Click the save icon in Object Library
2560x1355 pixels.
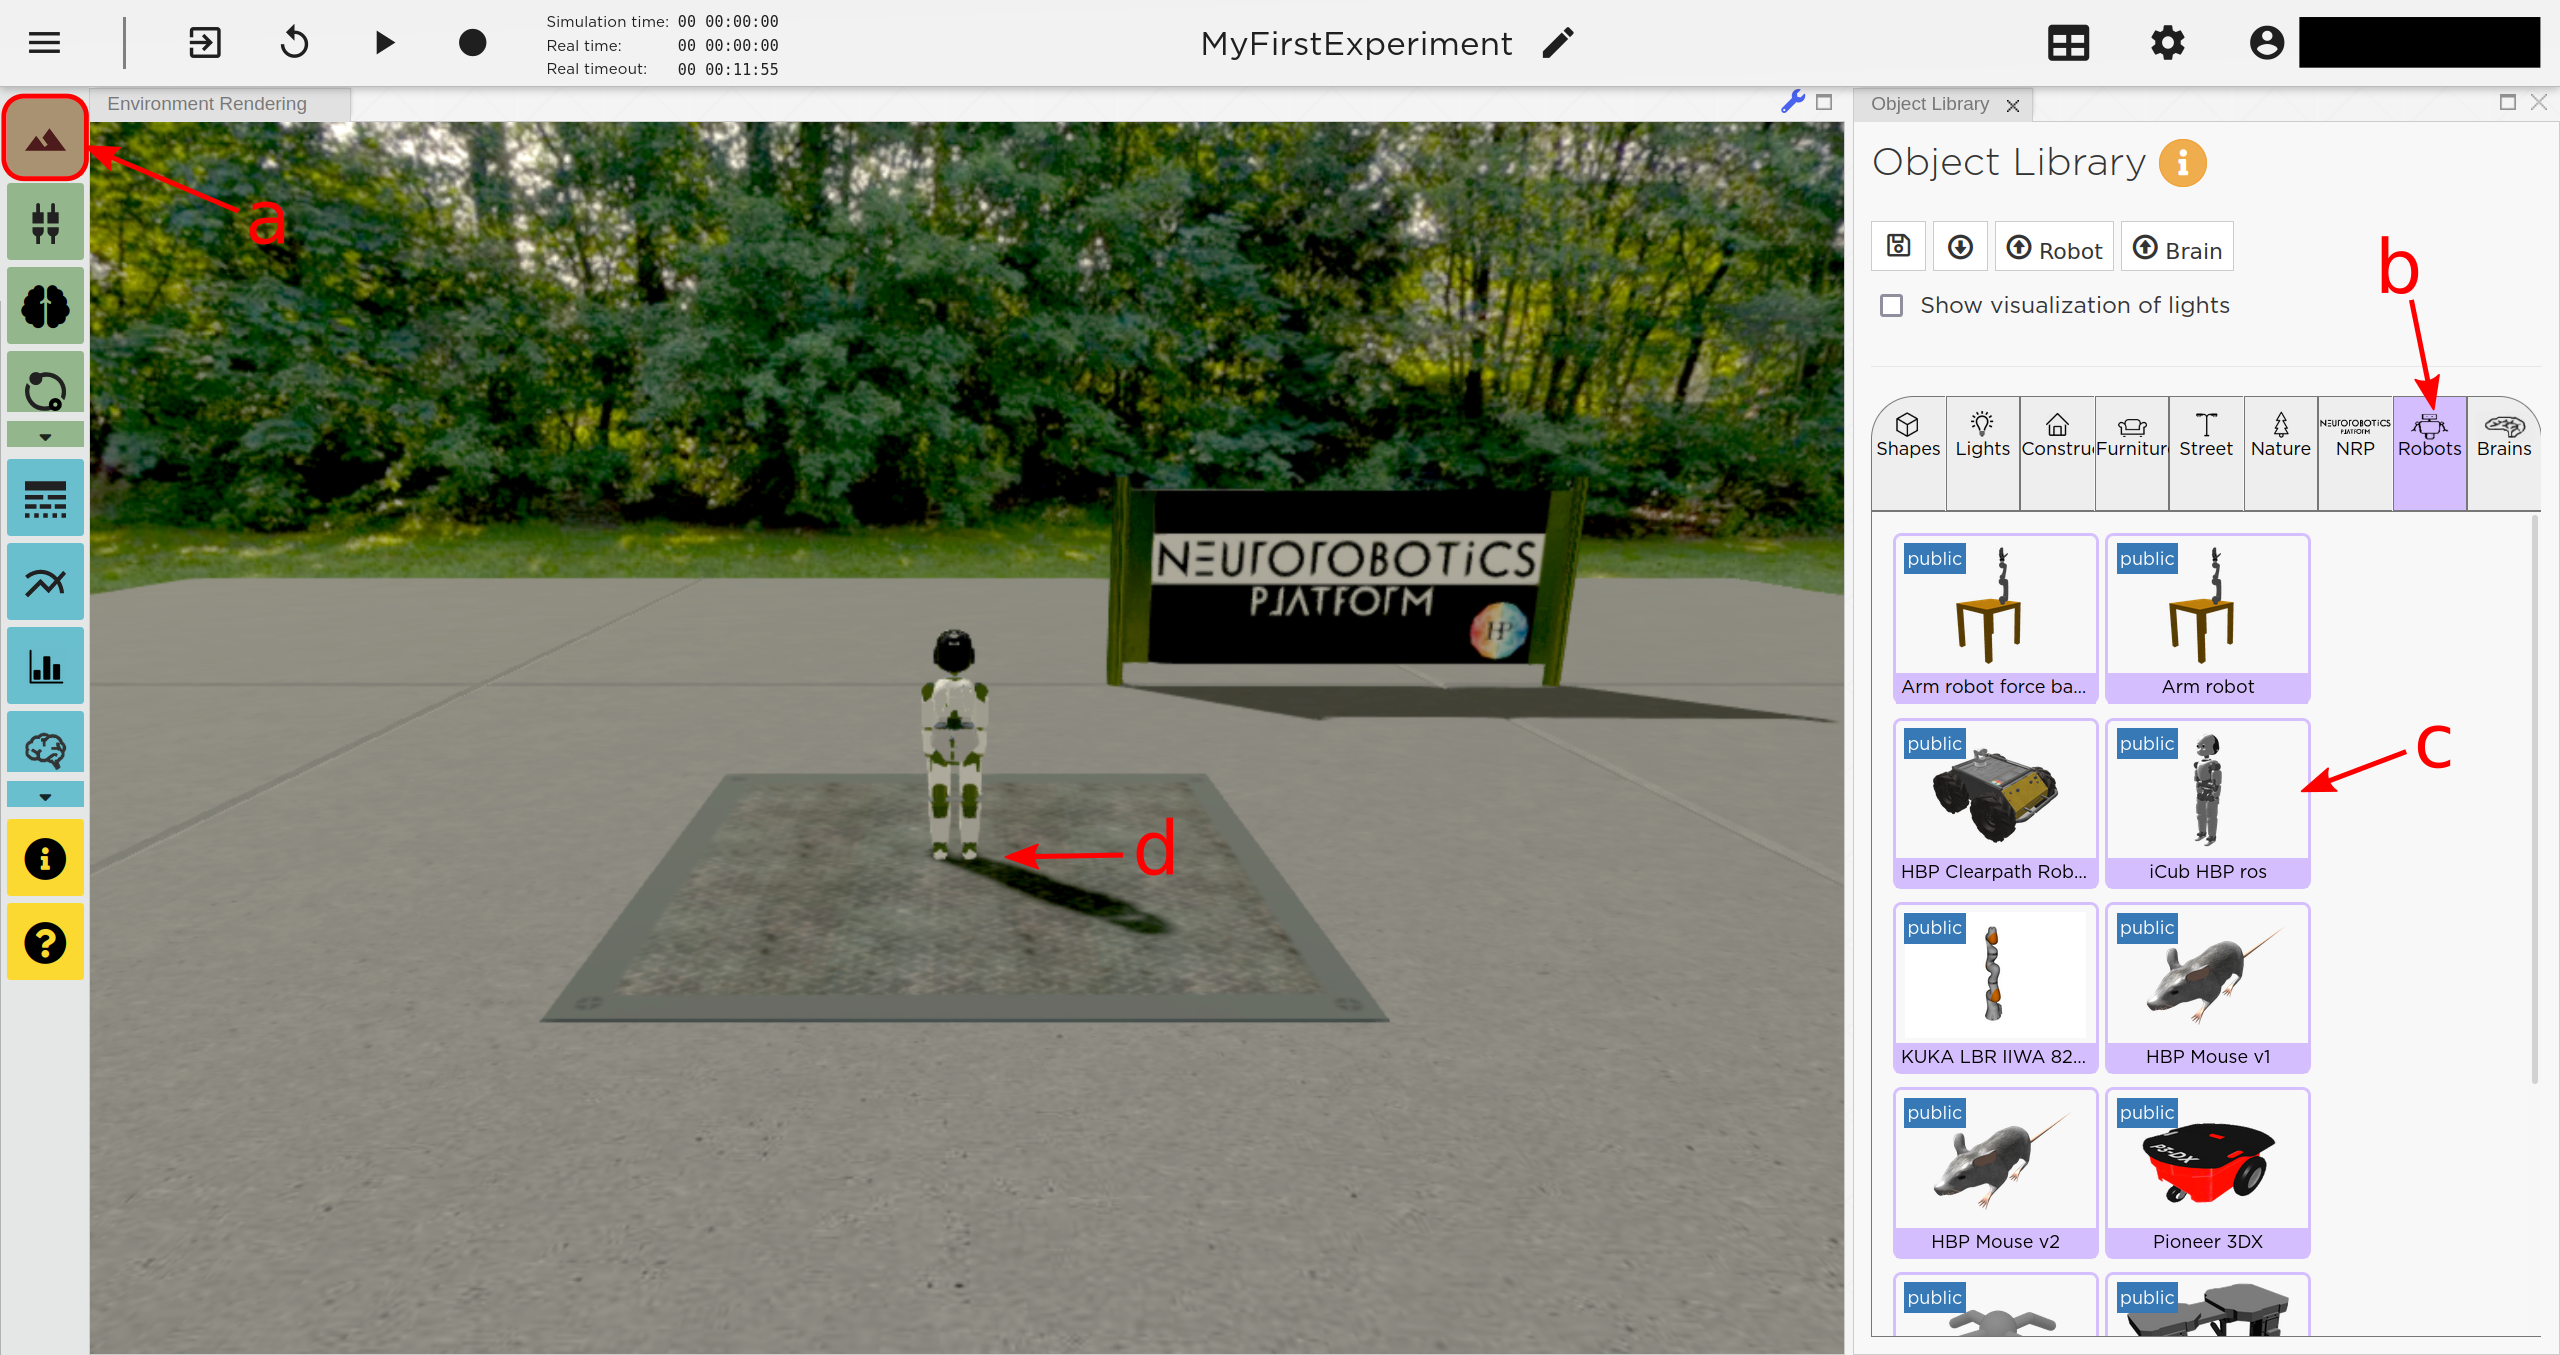1898,246
